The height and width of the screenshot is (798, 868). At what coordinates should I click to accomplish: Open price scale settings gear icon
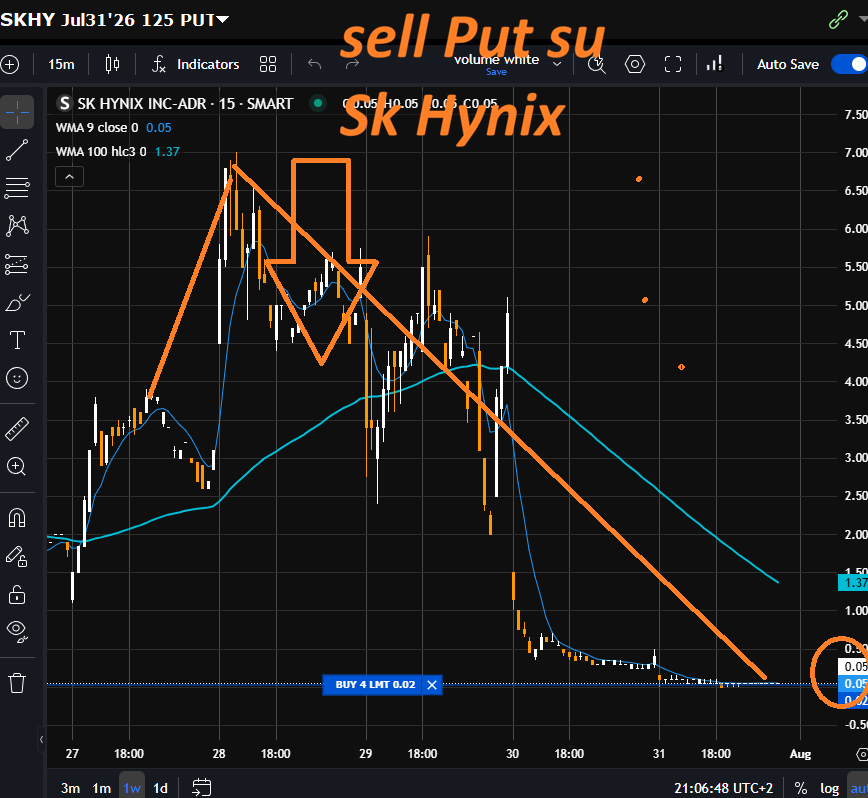[x=862, y=754]
